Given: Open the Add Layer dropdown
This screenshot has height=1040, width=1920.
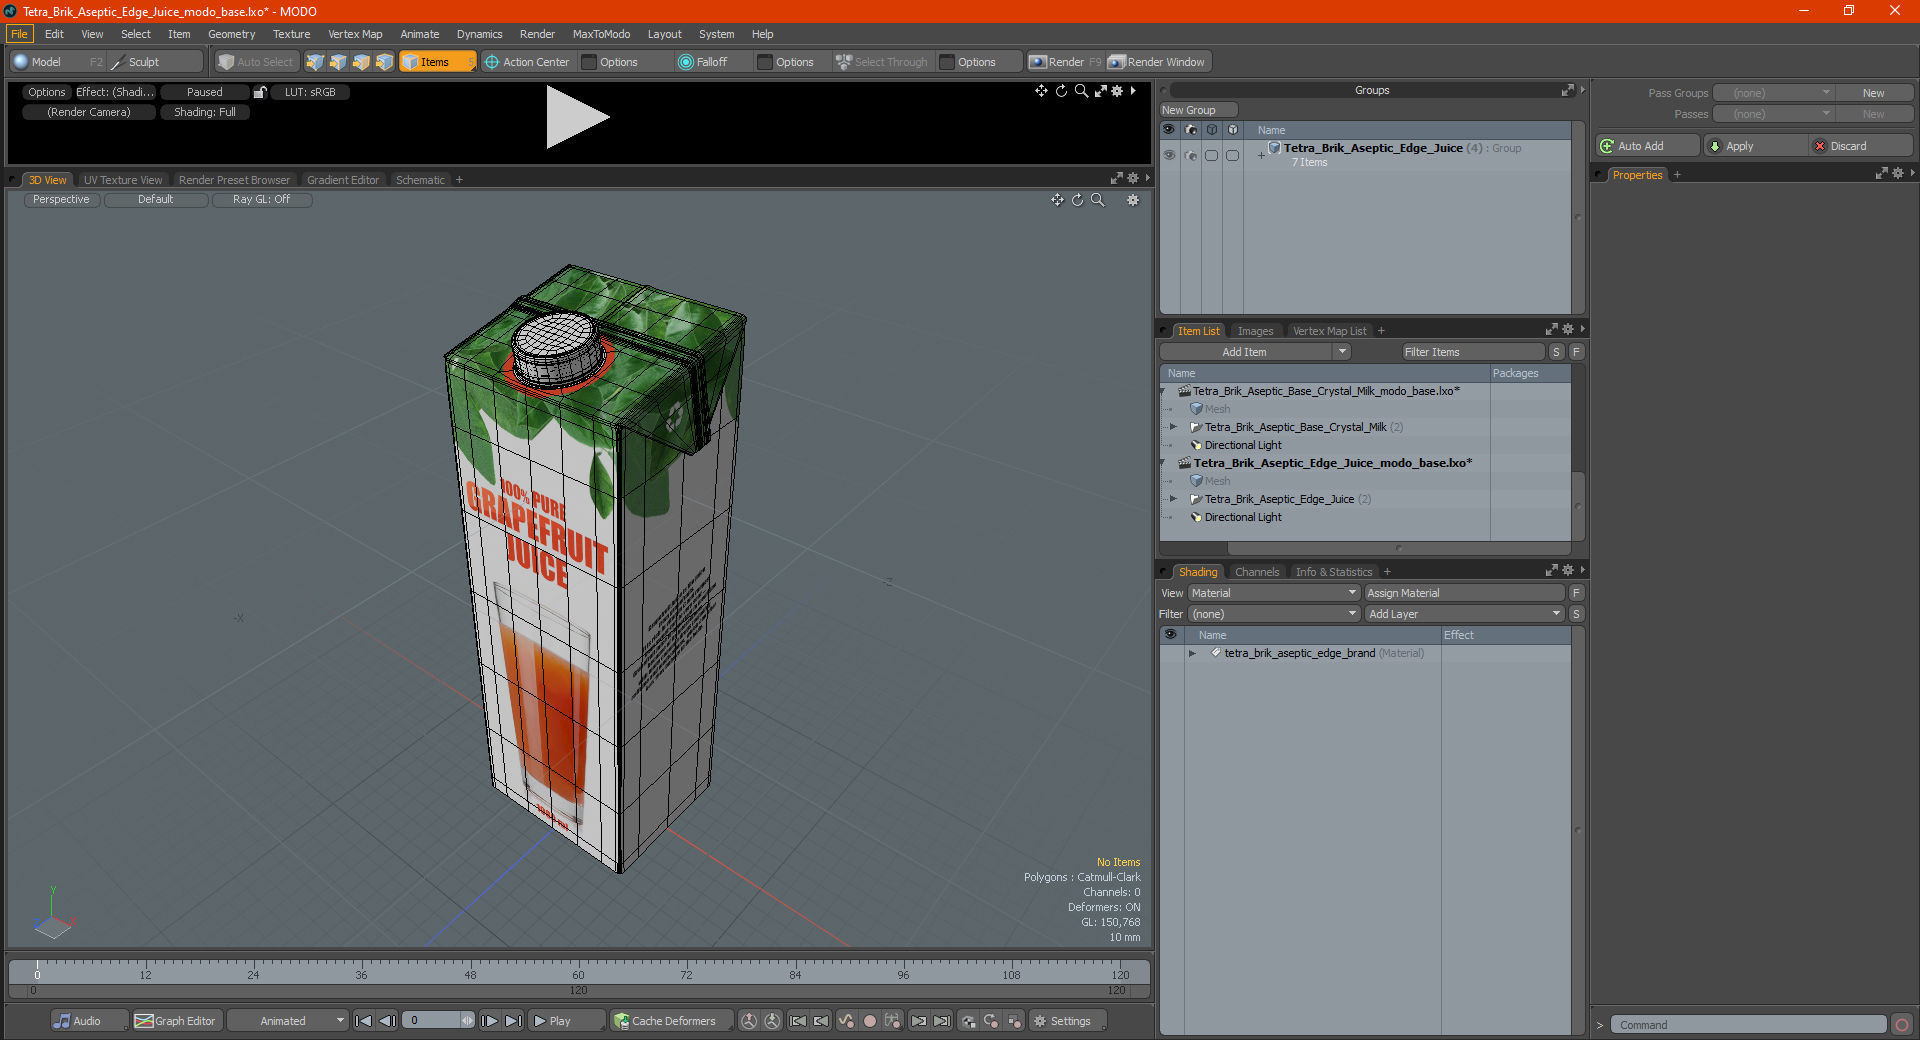Looking at the screenshot, I should 1464,614.
